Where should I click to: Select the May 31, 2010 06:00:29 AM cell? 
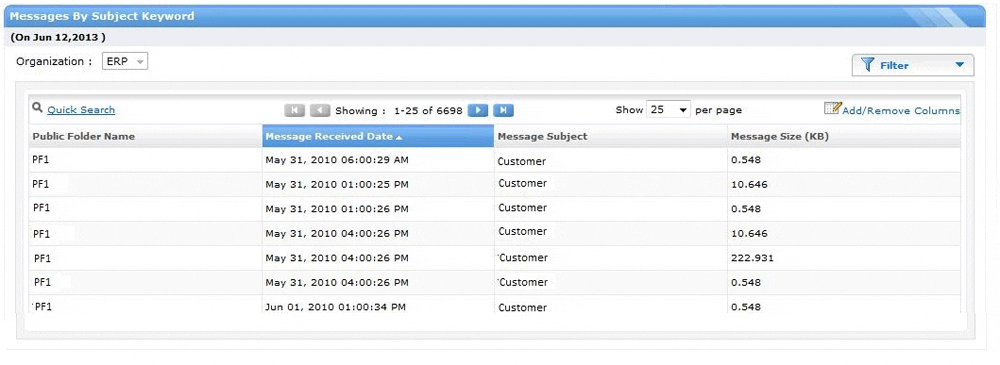(x=378, y=160)
